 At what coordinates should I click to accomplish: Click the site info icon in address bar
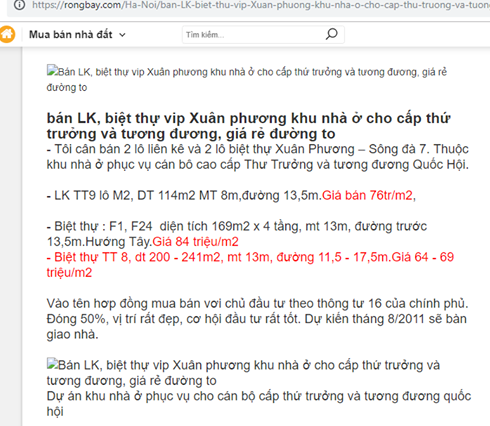[20, 5]
